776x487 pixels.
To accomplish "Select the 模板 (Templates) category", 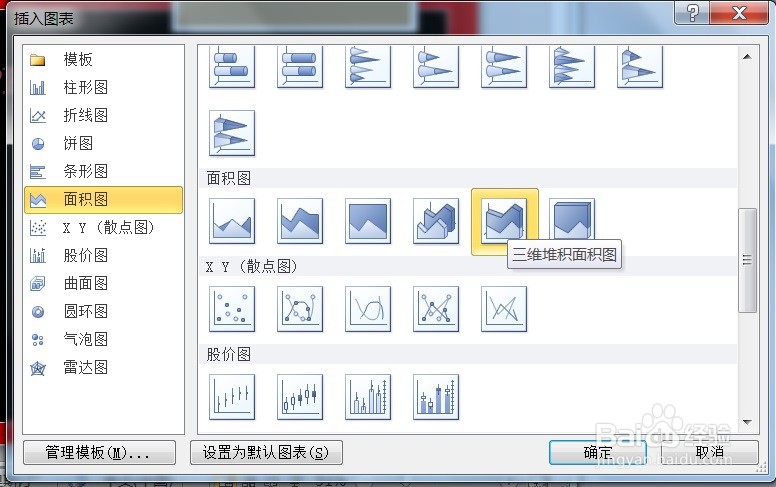I will (103, 59).
